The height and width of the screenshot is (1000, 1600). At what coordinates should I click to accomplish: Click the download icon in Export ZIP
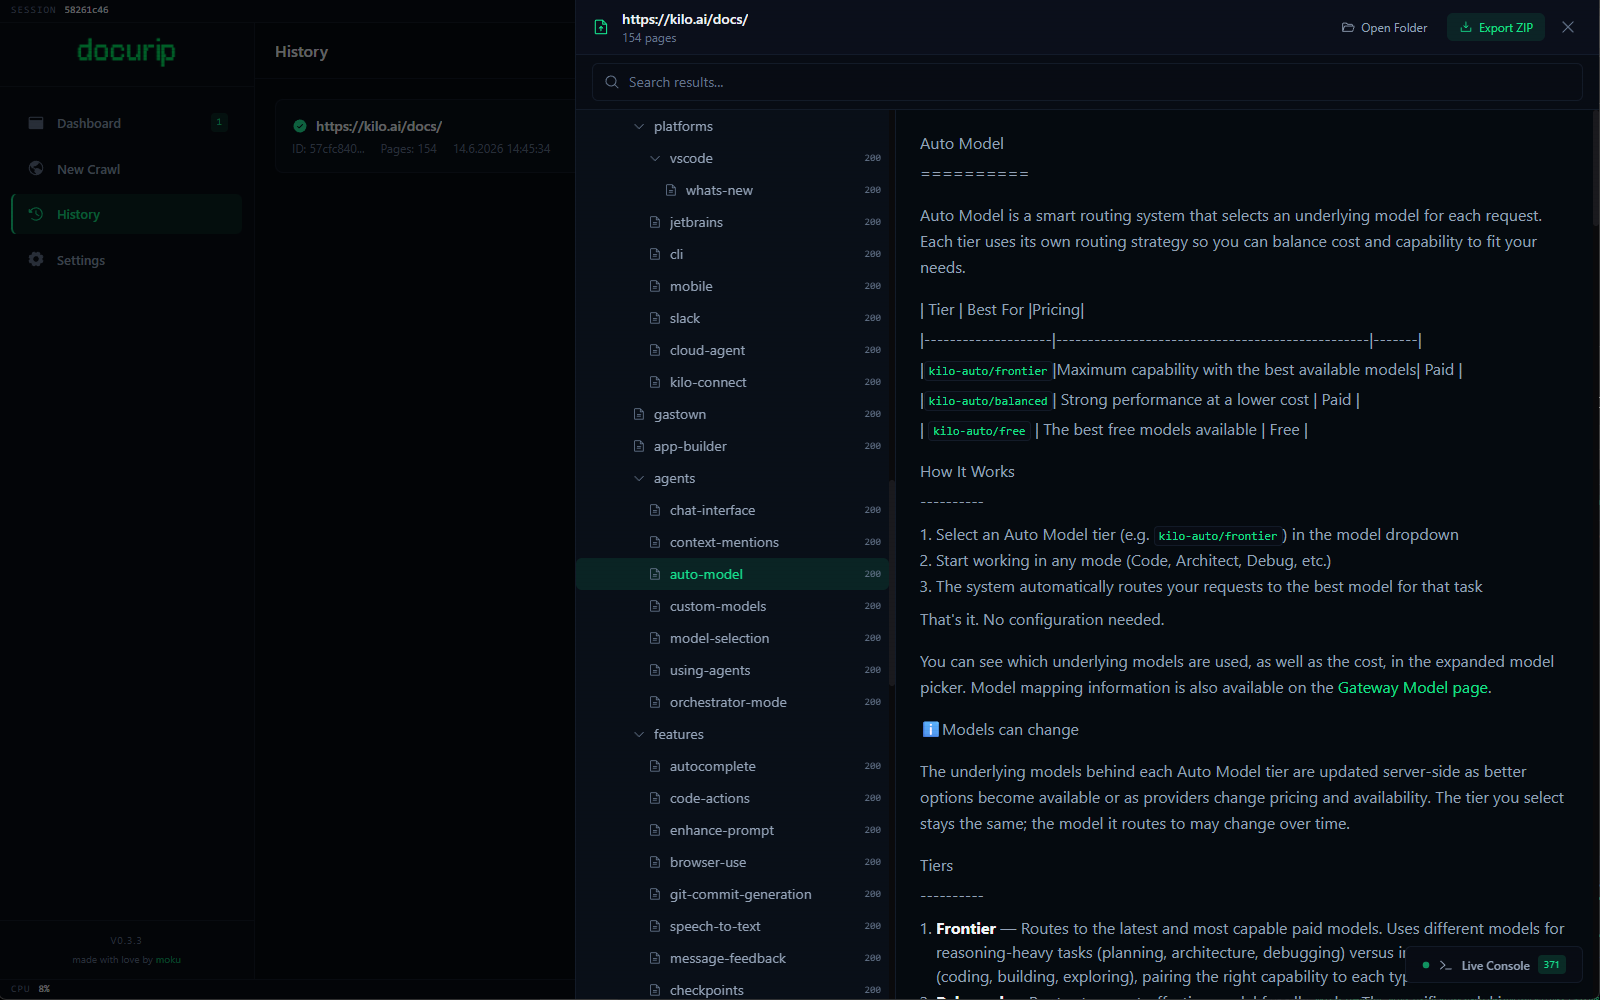(1466, 28)
